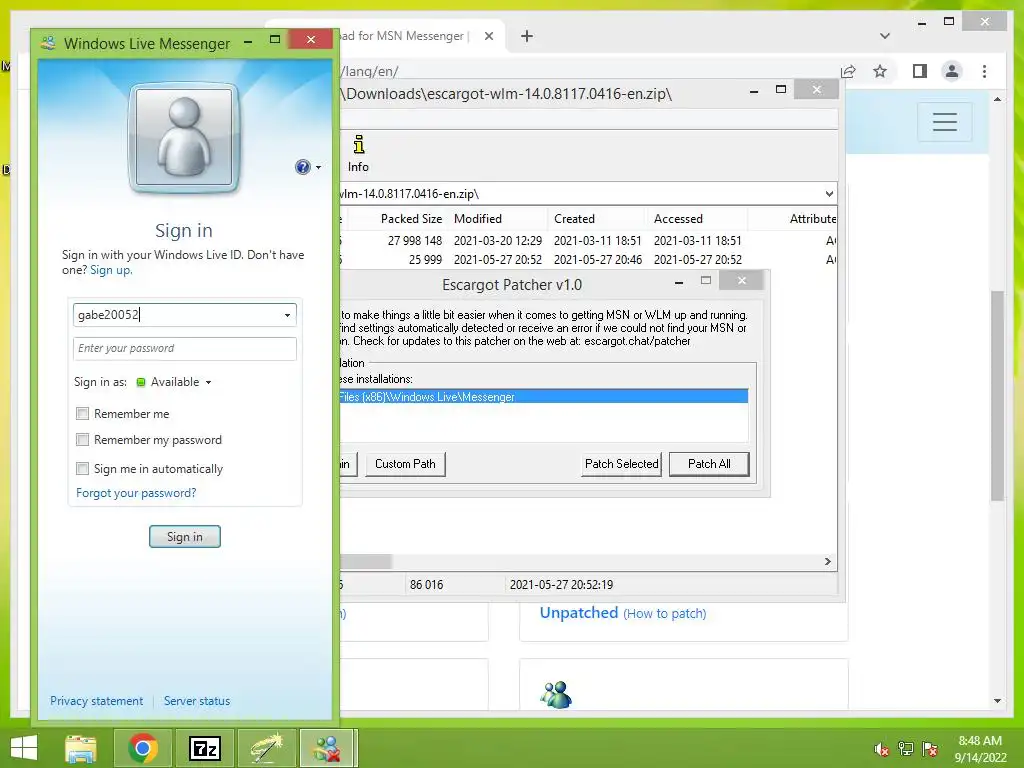Click the browser vertical scrollbar thumb

pyautogui.click(x=997, y=395)
